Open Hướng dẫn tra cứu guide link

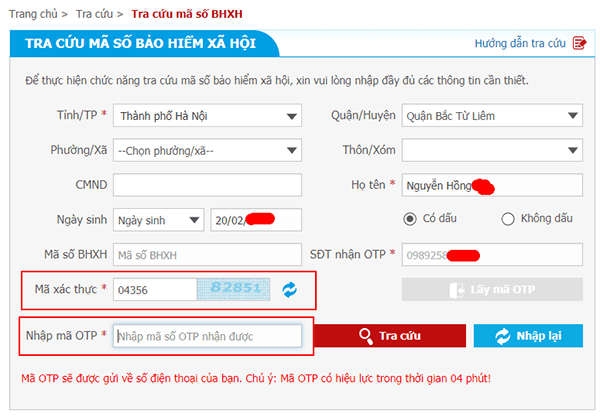point(520,44)
